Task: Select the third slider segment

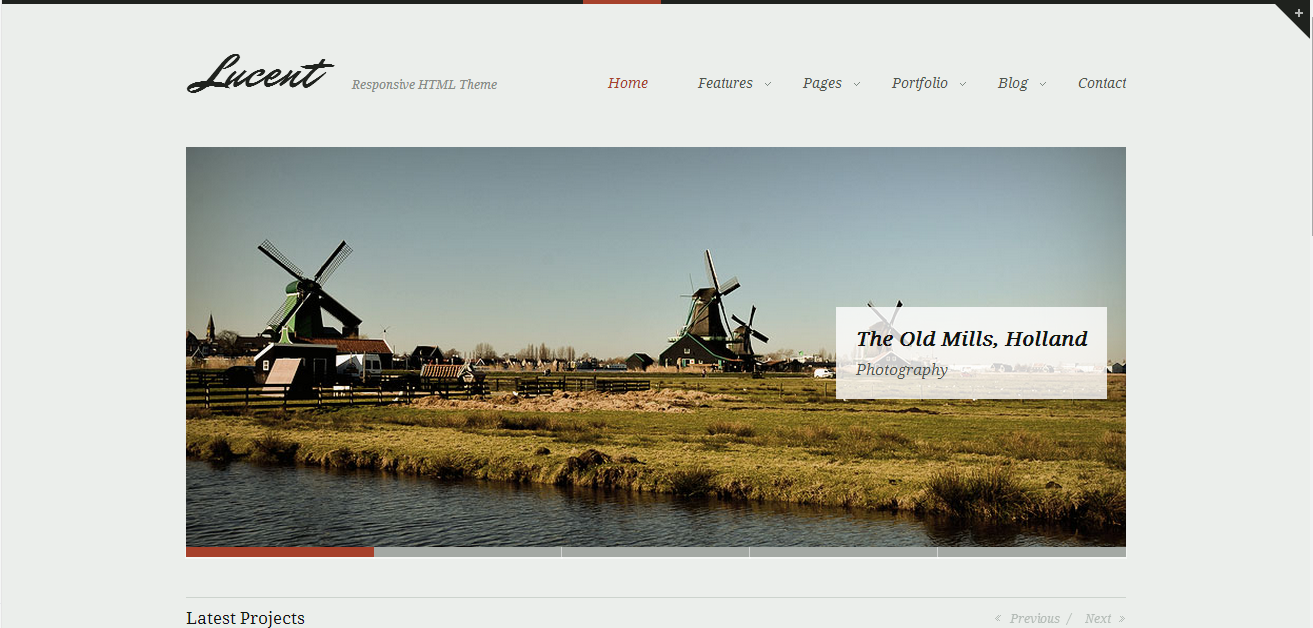Action: 656,552
